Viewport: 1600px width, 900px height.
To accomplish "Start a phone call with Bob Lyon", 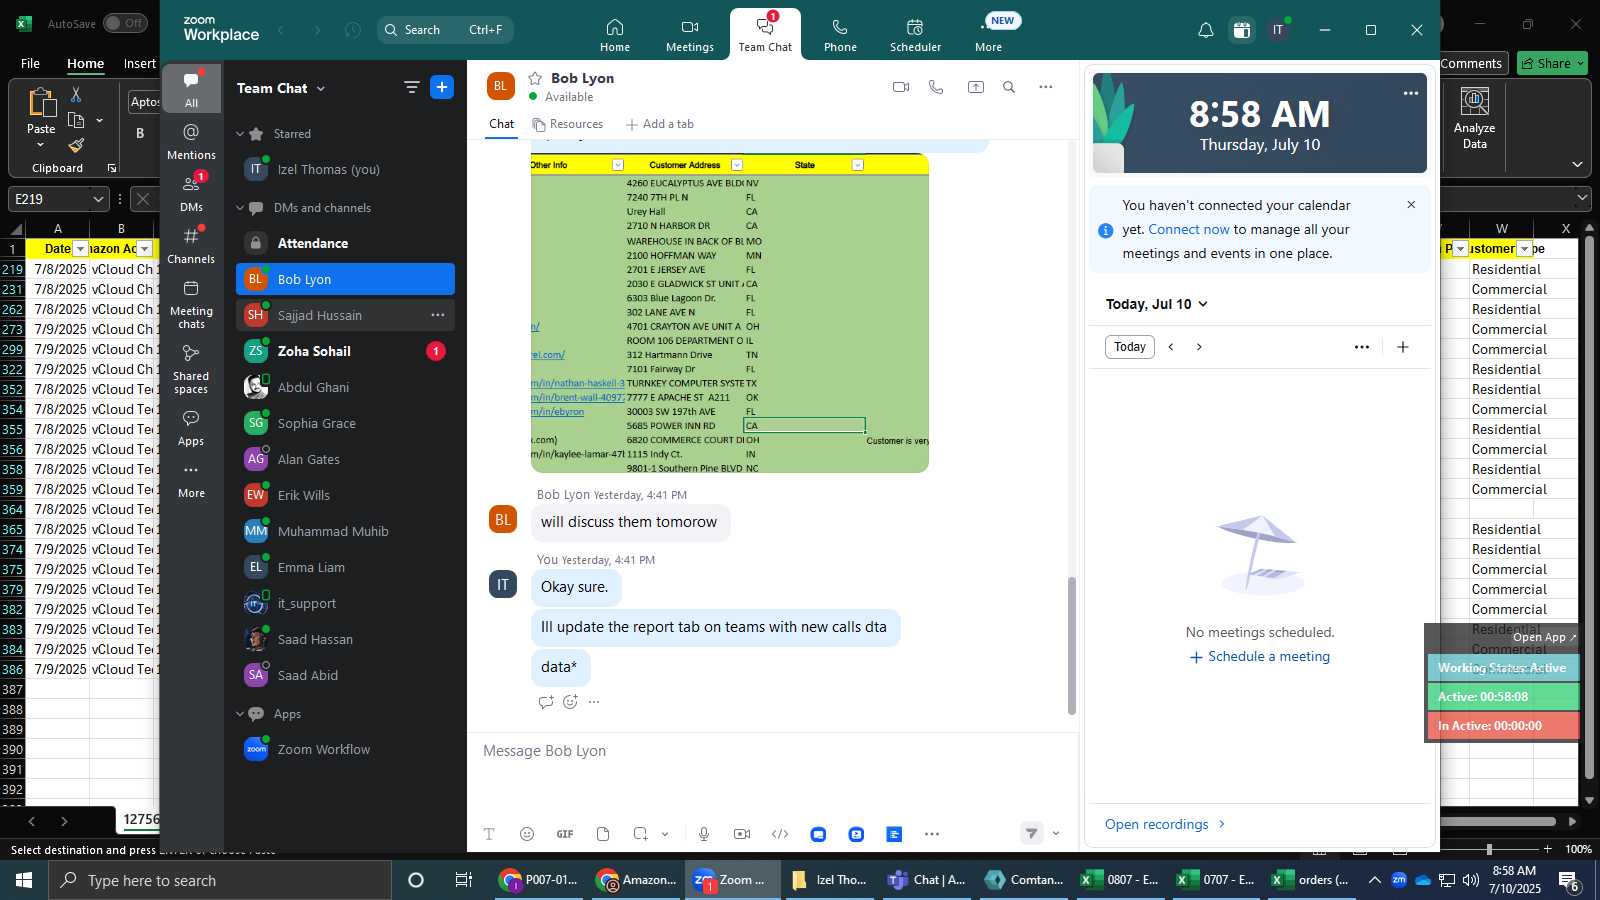I will [936, 87].
